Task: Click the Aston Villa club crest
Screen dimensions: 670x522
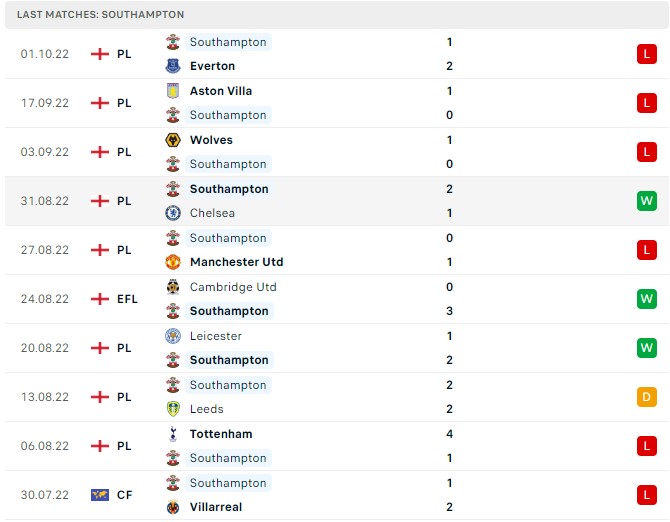Action: coord(173,91)
